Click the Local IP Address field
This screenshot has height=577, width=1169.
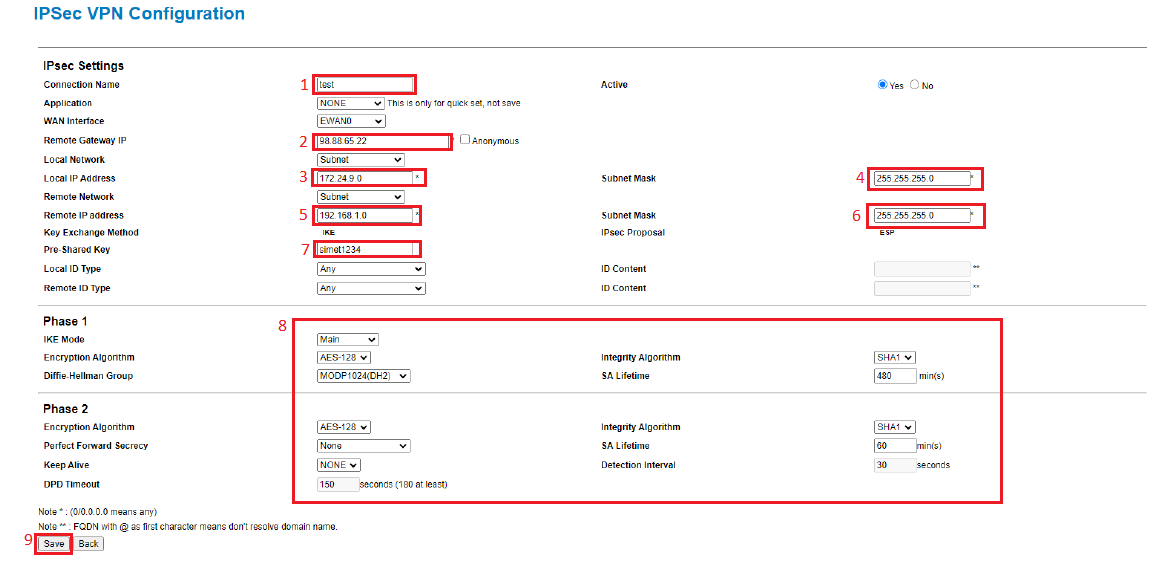pos(364,178)
